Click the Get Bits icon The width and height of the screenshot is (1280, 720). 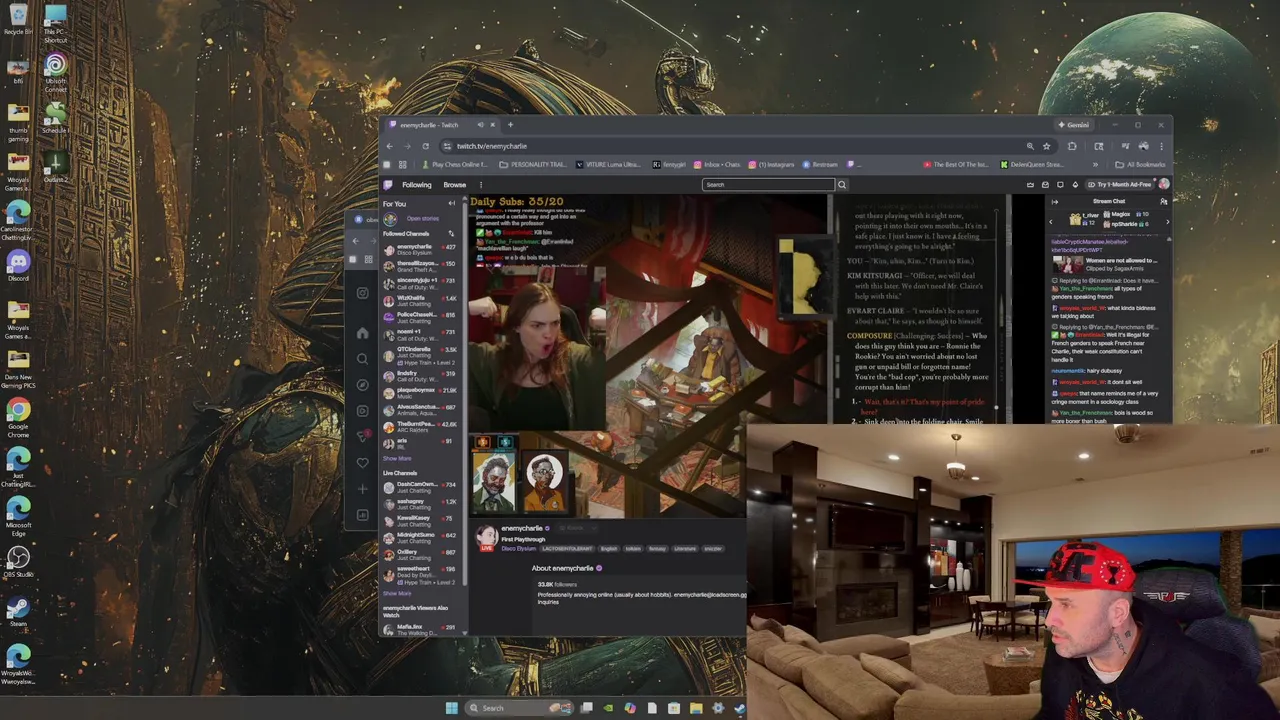(1075, 185)
